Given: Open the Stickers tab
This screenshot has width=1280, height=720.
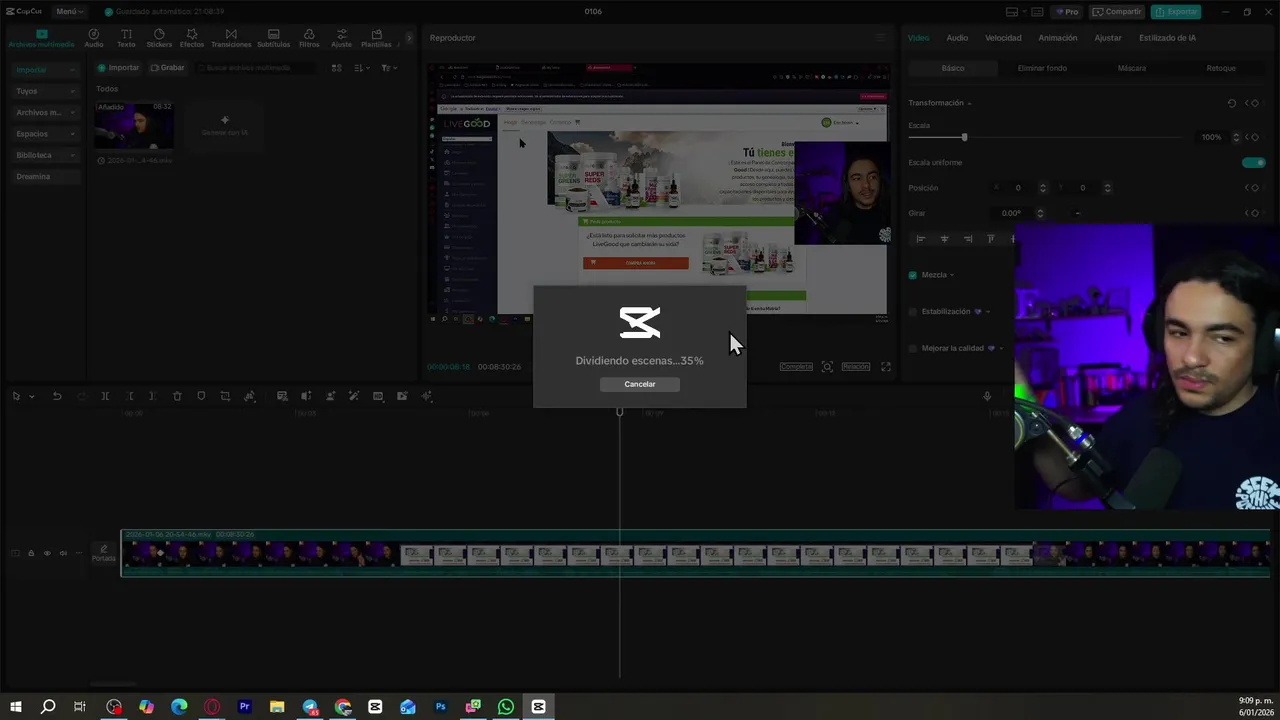Looking at the screenshot, I should click(159, 38).
